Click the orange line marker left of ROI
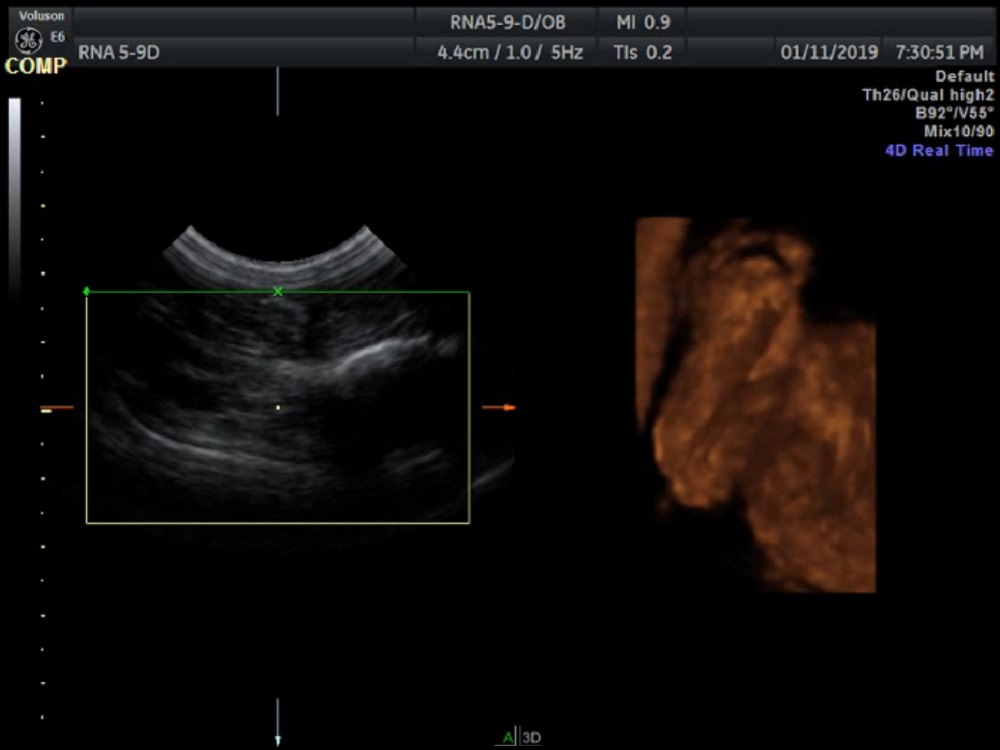This screenshot has width=1000, height=750. tap(57, 408)
